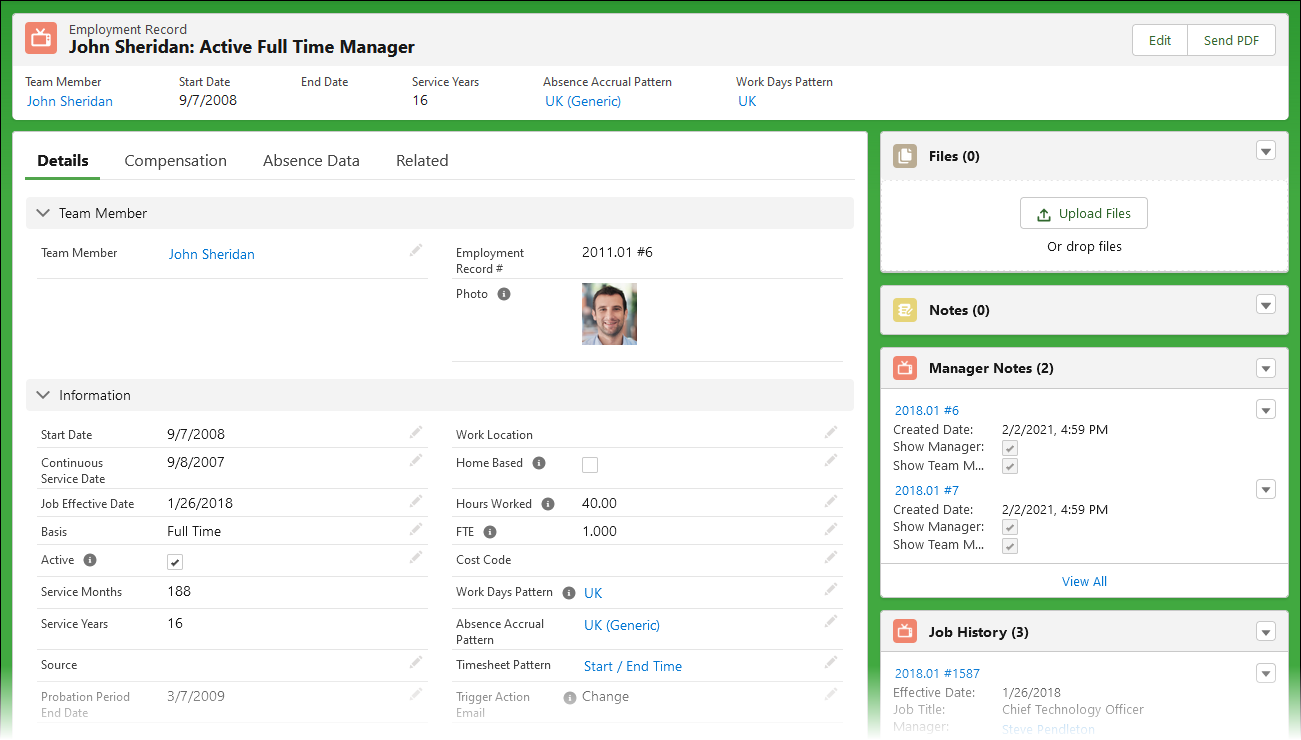
Task: Collapse the Team Member section
Action: coord(43,213)
